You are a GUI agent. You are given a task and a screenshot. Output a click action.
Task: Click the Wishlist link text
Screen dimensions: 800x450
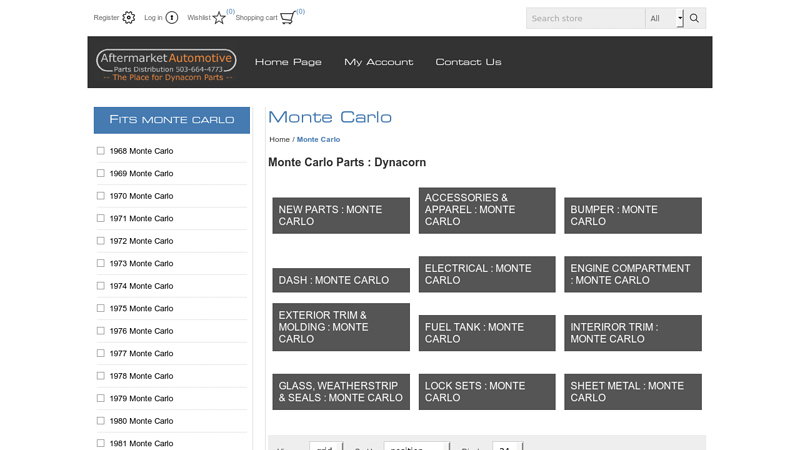(x=199, y=18)
